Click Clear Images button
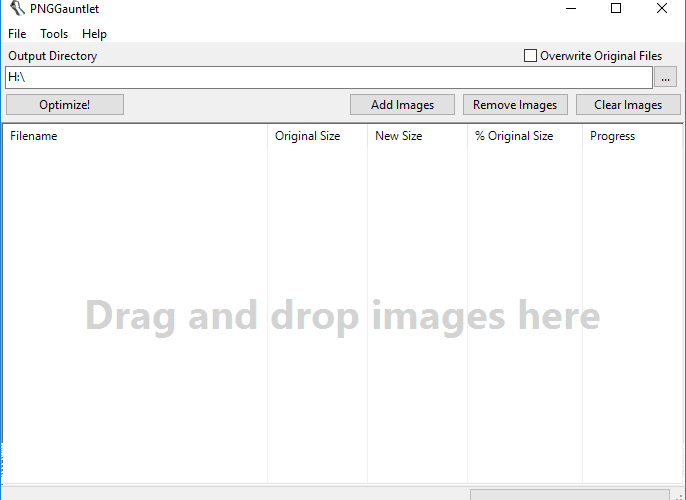This screenshot has width=686, height=500. [628, 105]
